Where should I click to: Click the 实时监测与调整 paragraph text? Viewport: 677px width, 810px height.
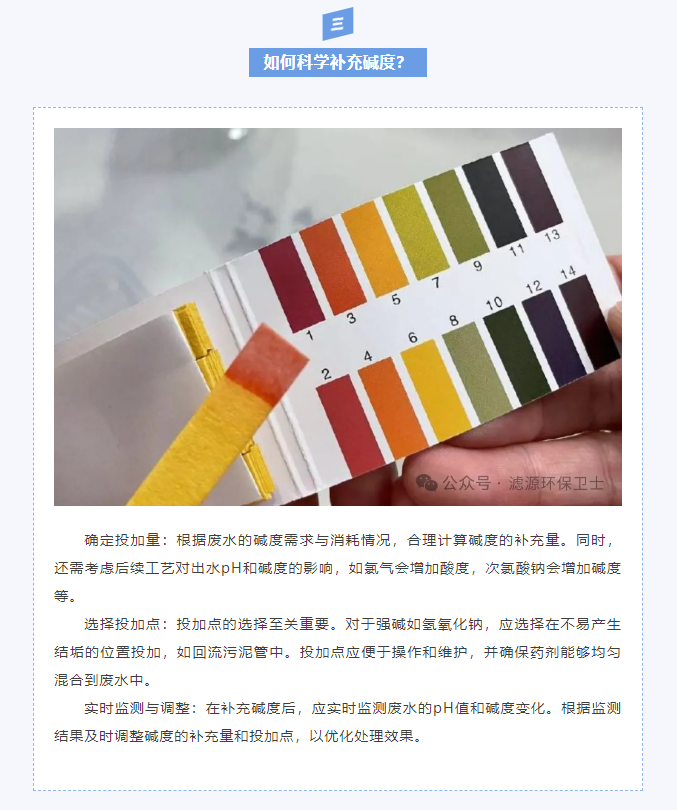click(338, 722)
